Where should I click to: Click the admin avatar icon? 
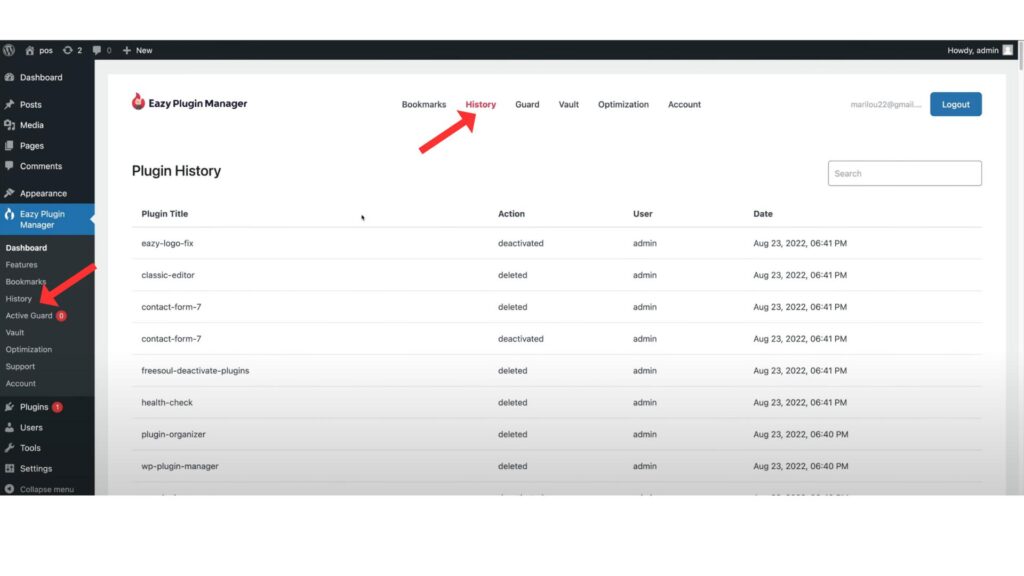[x=1008, y=50]
